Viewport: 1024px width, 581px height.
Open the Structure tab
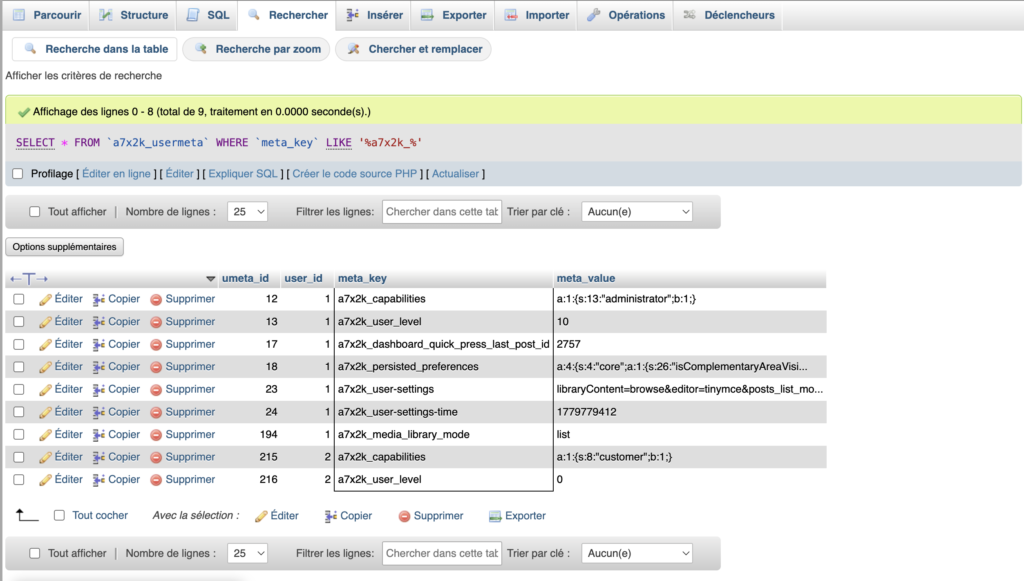click(x=133, y=15)
